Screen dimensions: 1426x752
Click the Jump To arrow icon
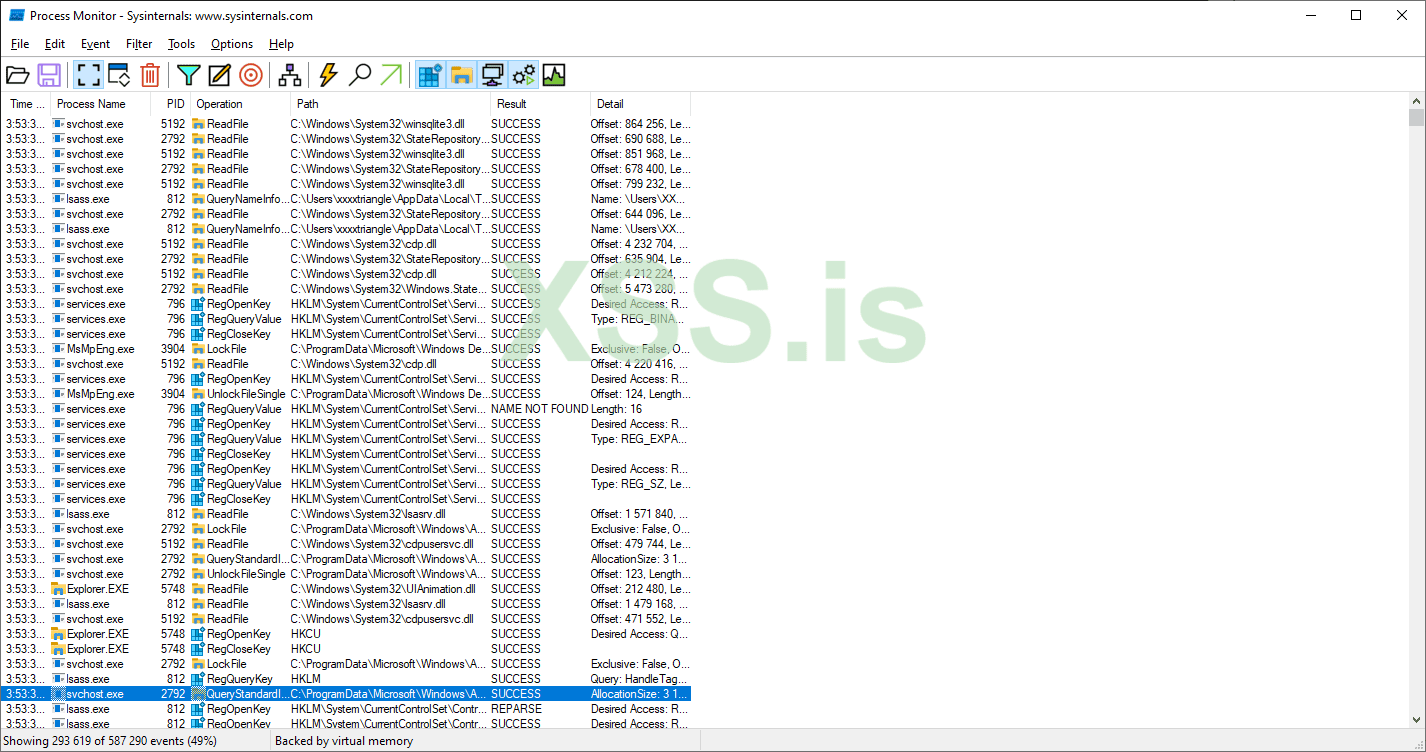coord(391,75)
